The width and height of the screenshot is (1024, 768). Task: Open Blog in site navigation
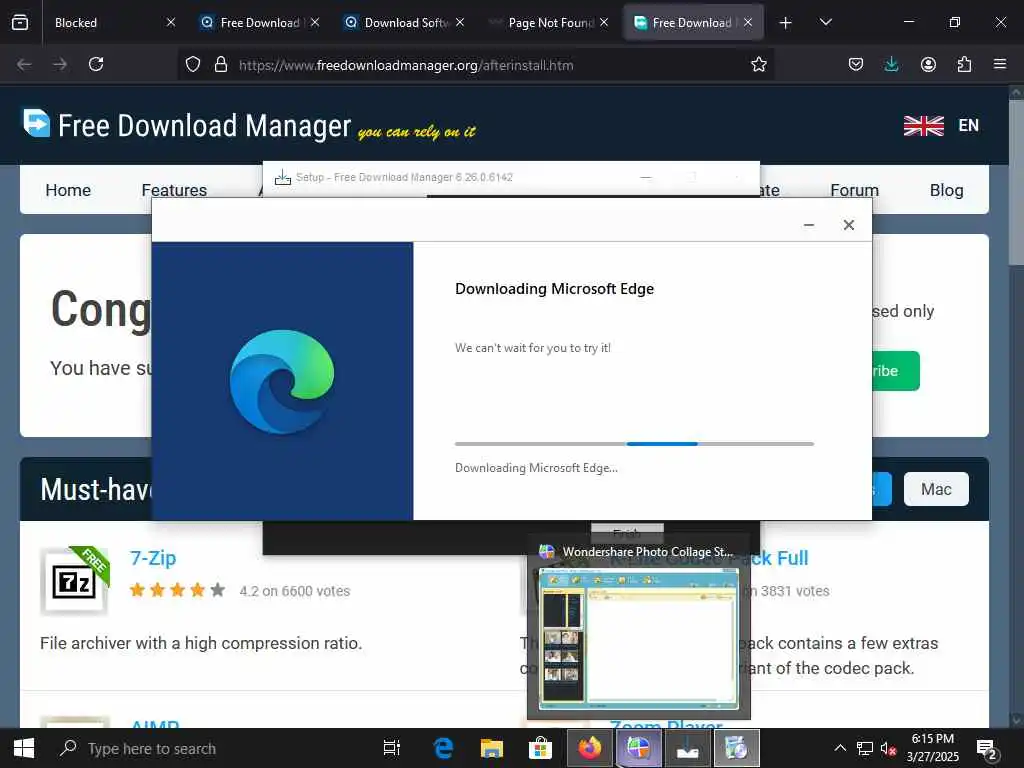point(946,190)
